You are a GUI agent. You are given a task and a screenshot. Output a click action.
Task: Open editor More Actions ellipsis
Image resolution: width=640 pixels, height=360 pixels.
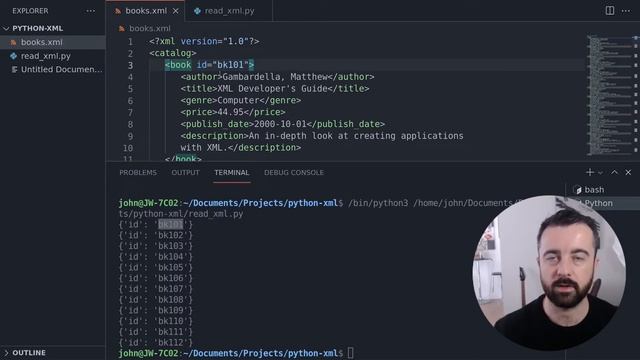coord(626,11)
